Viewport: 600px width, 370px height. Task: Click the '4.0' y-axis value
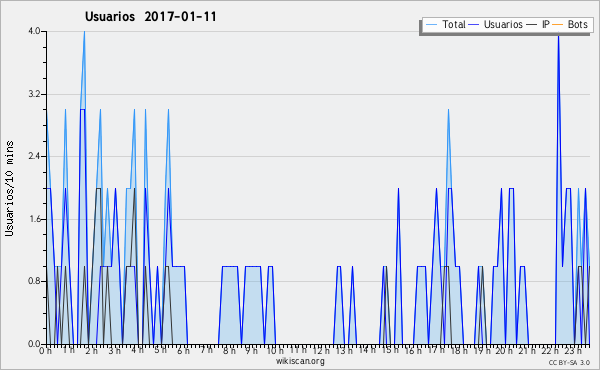(x=34, y=31)
